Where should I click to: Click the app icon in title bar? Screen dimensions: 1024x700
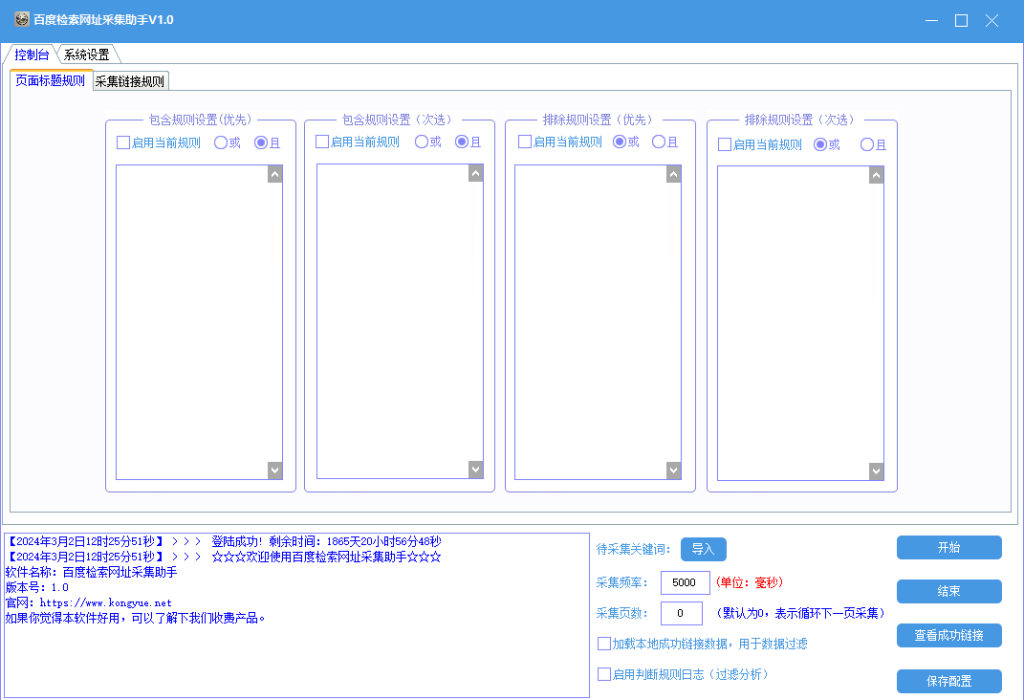point(22,20)
